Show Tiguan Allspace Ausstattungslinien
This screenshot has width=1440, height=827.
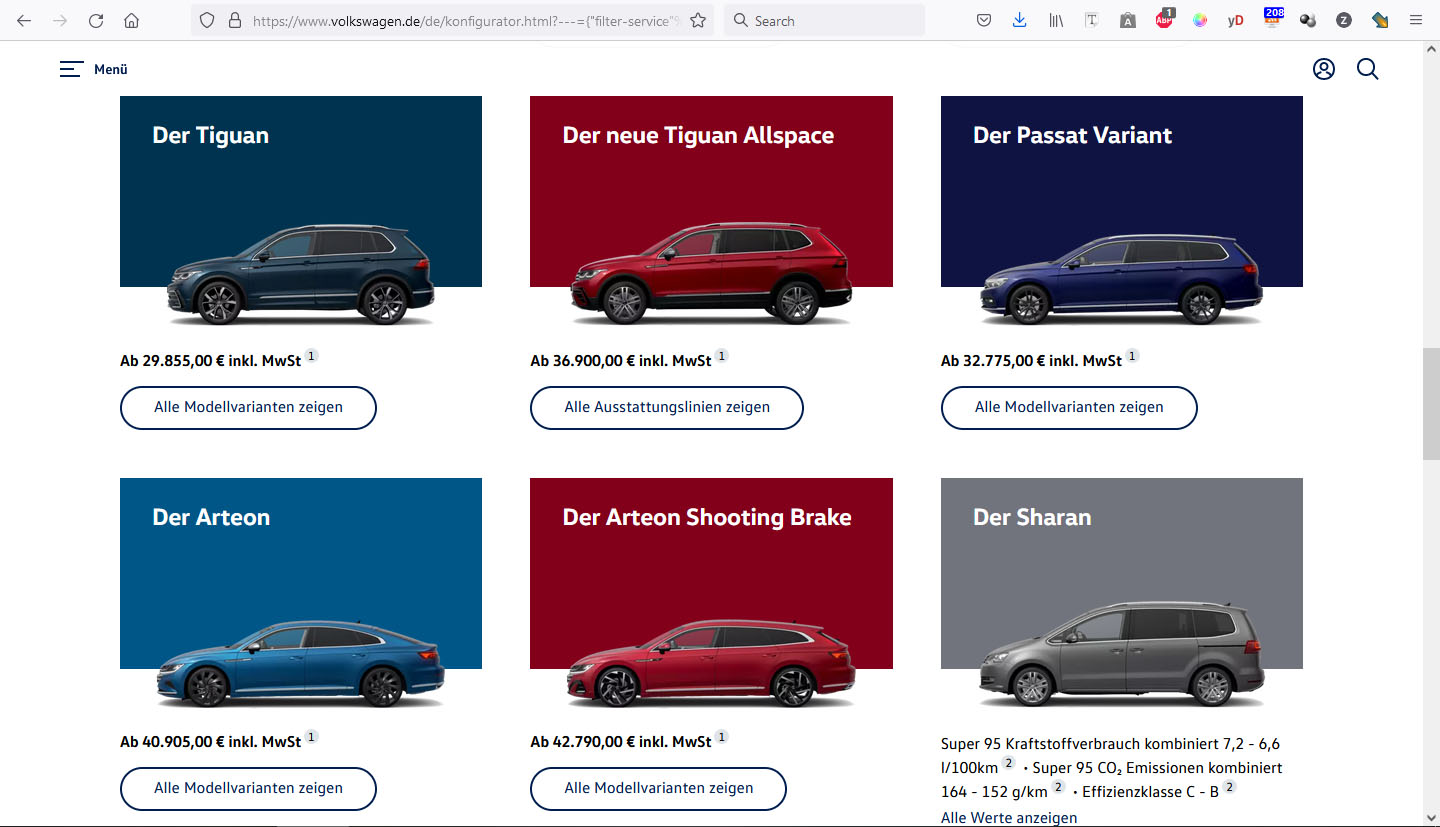pyautogui.click(x=666, y=408)
